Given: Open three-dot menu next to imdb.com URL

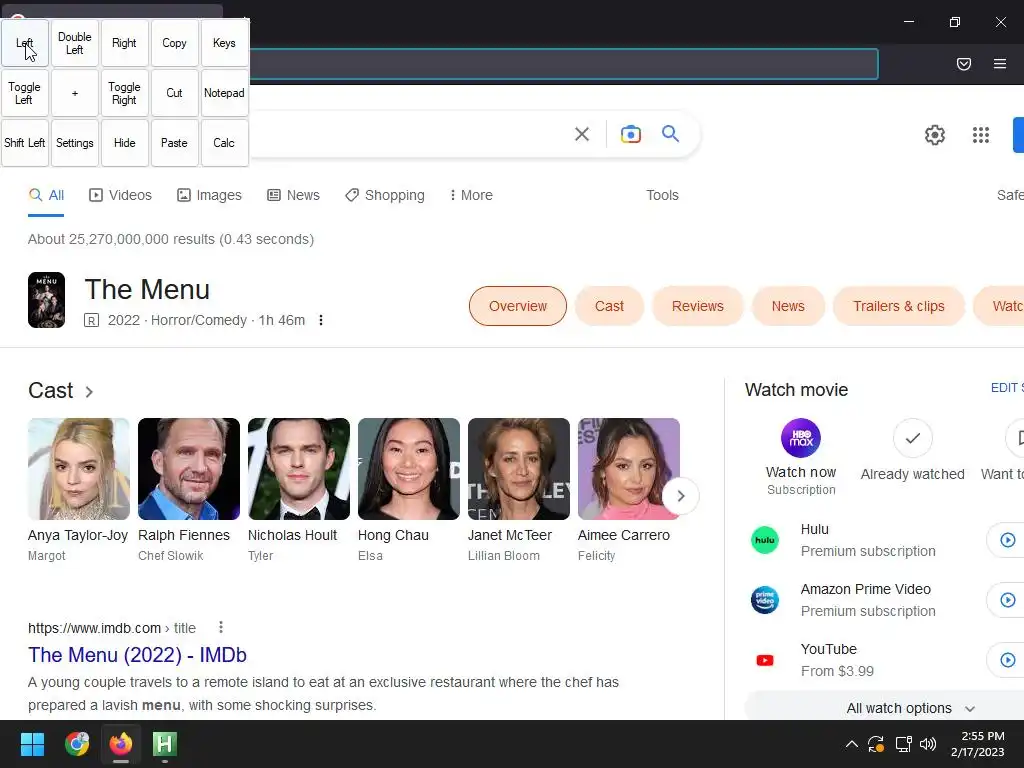Looking at the screenshot, I should tap(221, 628).
